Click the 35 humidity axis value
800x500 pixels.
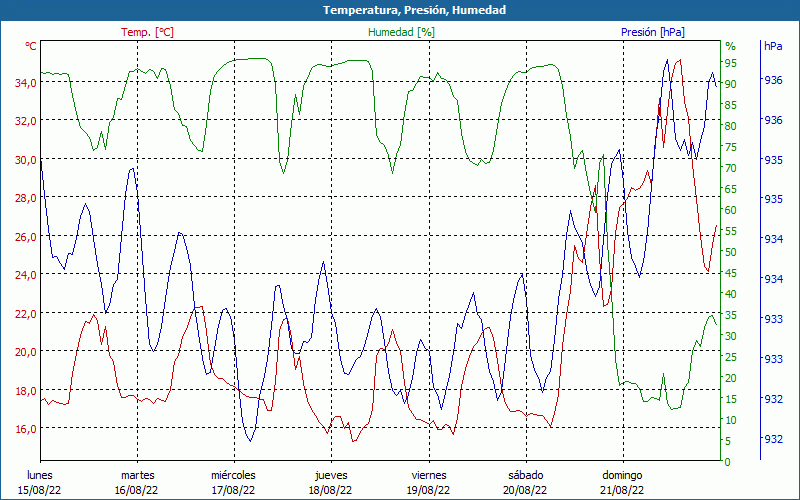pos(731,315)
